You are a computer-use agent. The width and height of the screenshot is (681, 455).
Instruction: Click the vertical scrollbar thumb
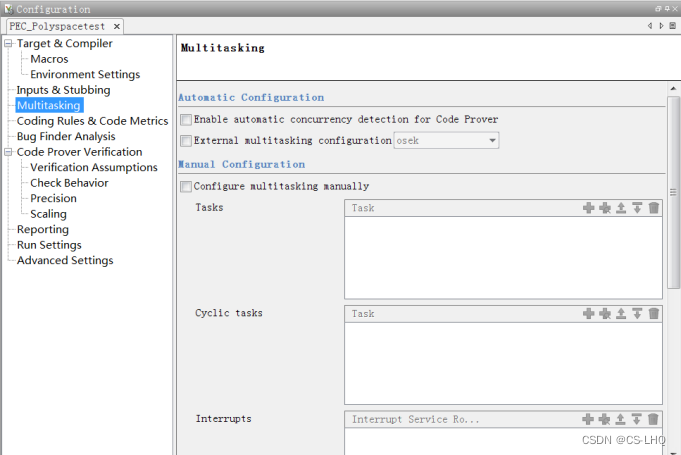pyautogui.click(x=673, y=192)
